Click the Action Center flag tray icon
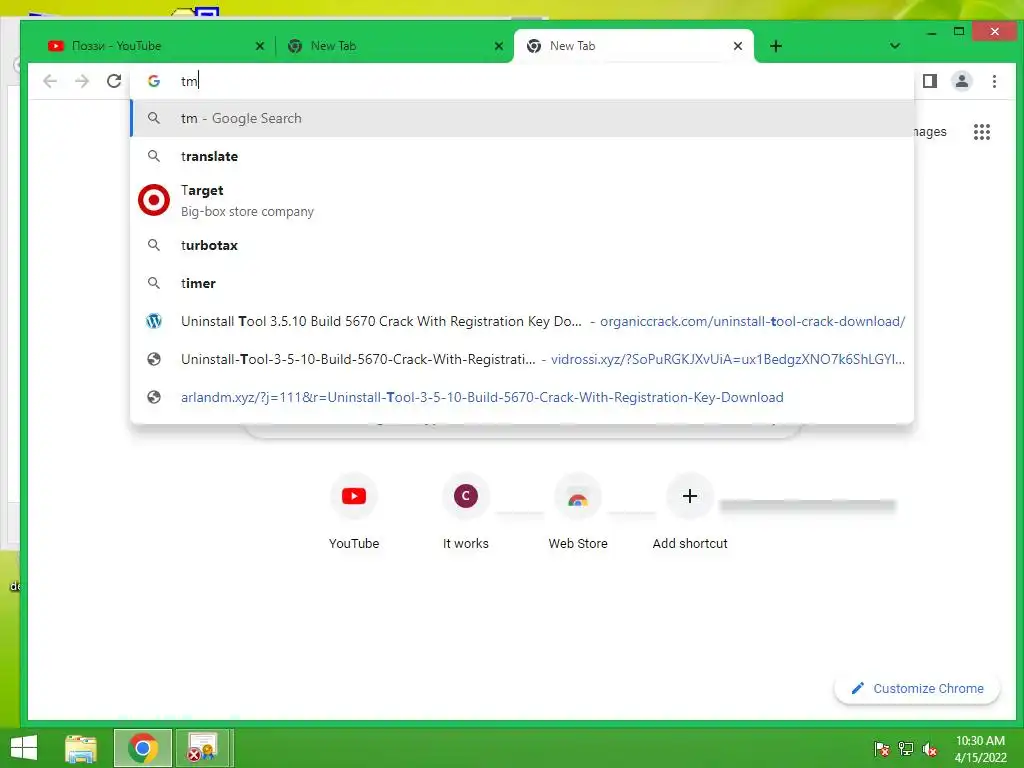 point(881,749)
